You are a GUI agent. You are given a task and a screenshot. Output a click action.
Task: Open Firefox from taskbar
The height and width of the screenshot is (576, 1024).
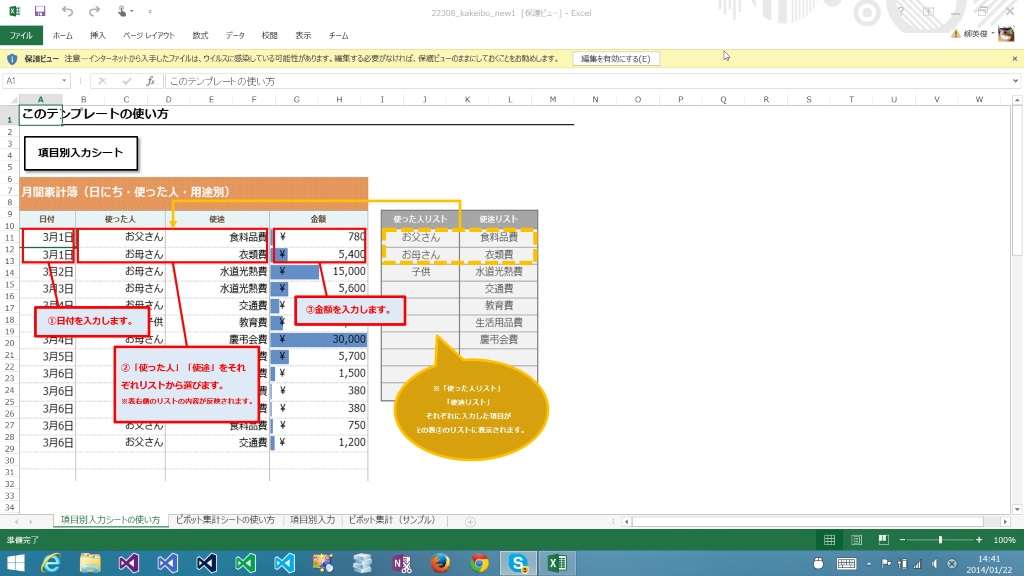point(440,563)
